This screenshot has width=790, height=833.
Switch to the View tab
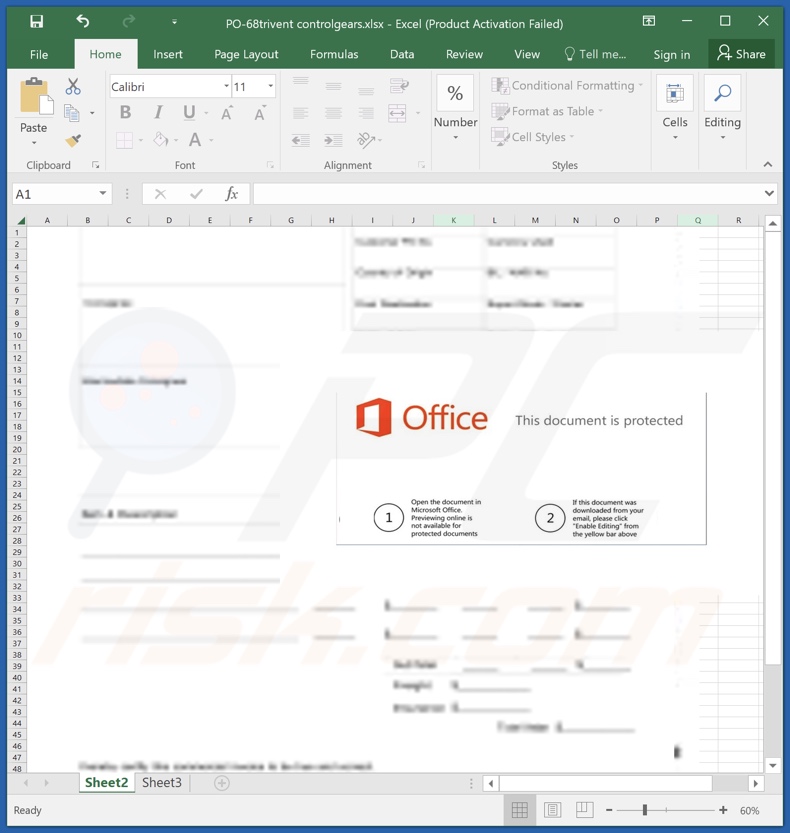(x=527, y=54)
